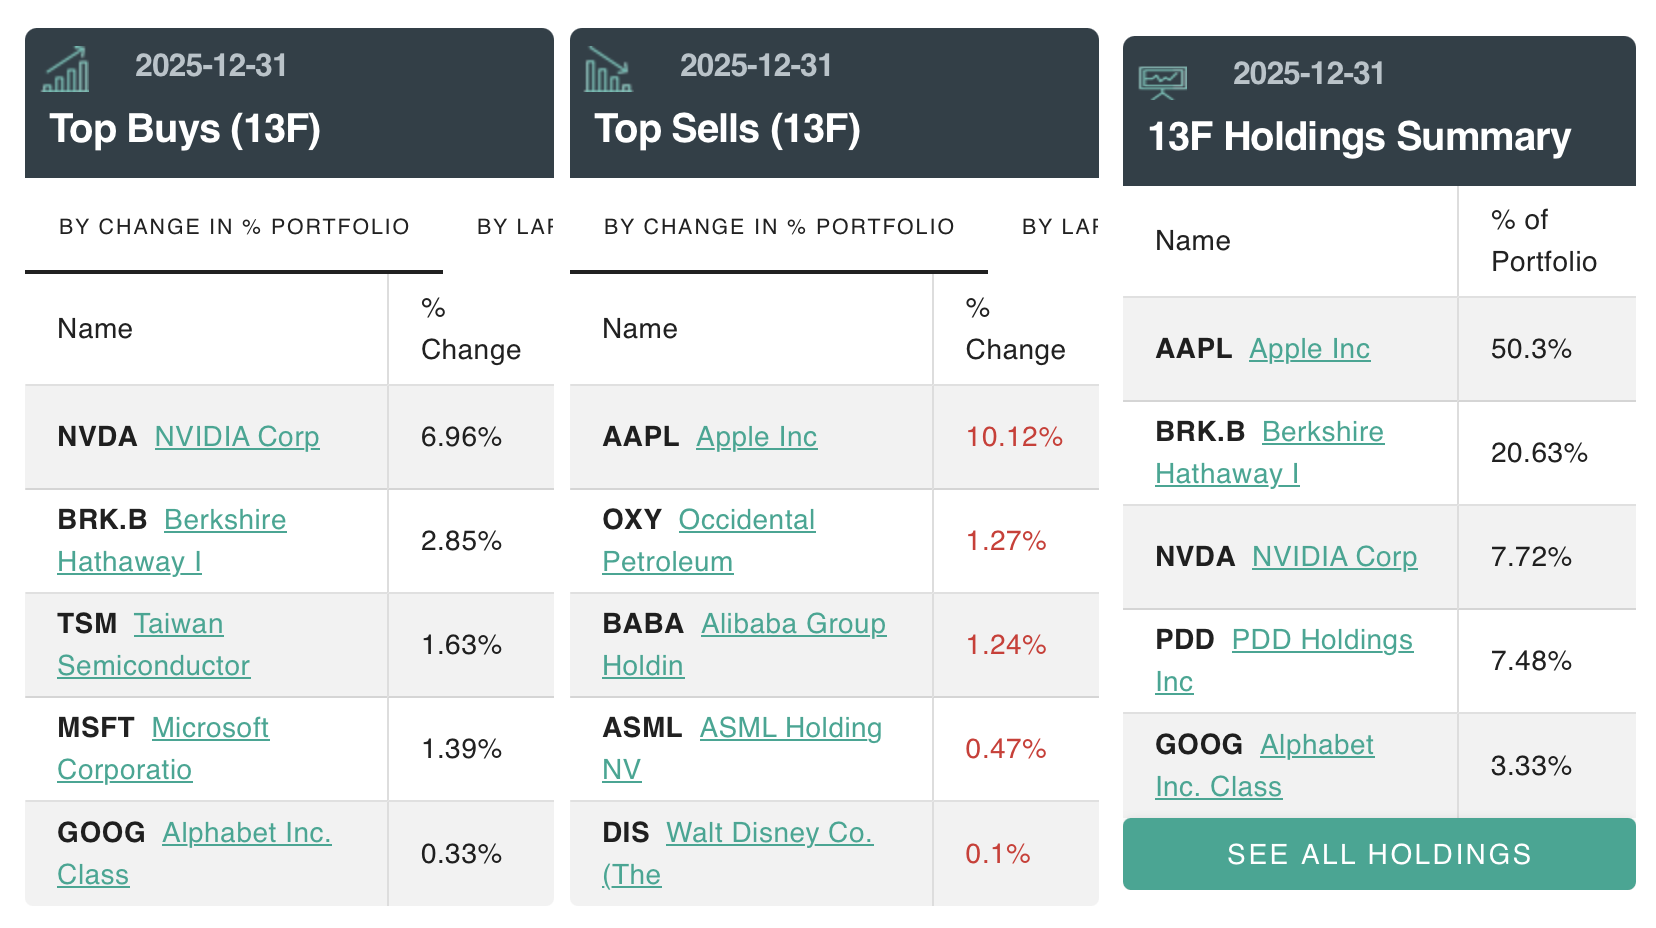The width and height of the screenshot is (1656, 928).
Task: Click the presentation board icon in Holdings Summary
Action: 1162,82
